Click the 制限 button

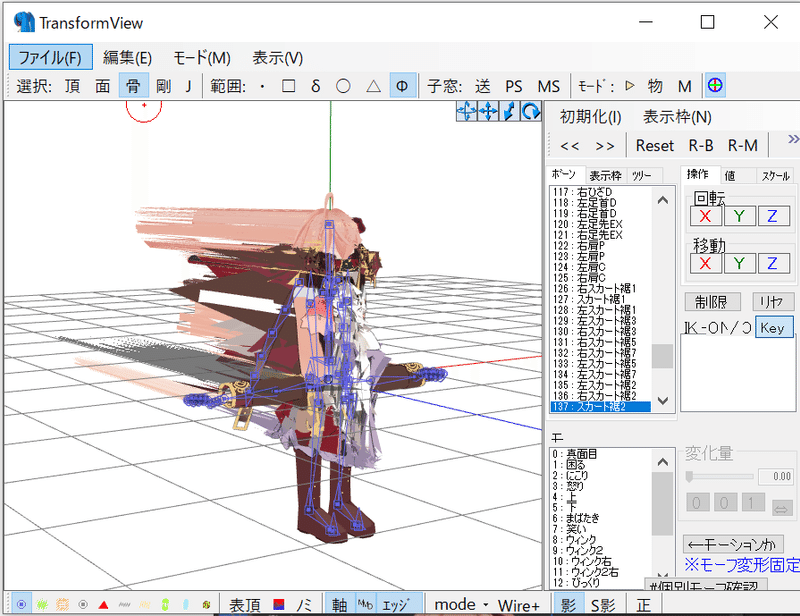point(712,302)
